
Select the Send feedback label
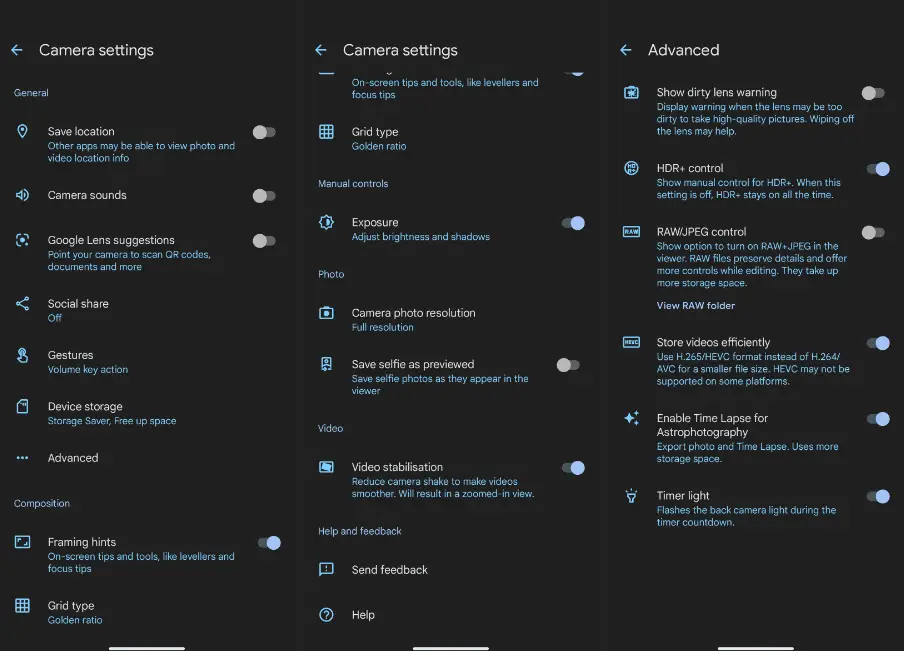click(390, 570)
